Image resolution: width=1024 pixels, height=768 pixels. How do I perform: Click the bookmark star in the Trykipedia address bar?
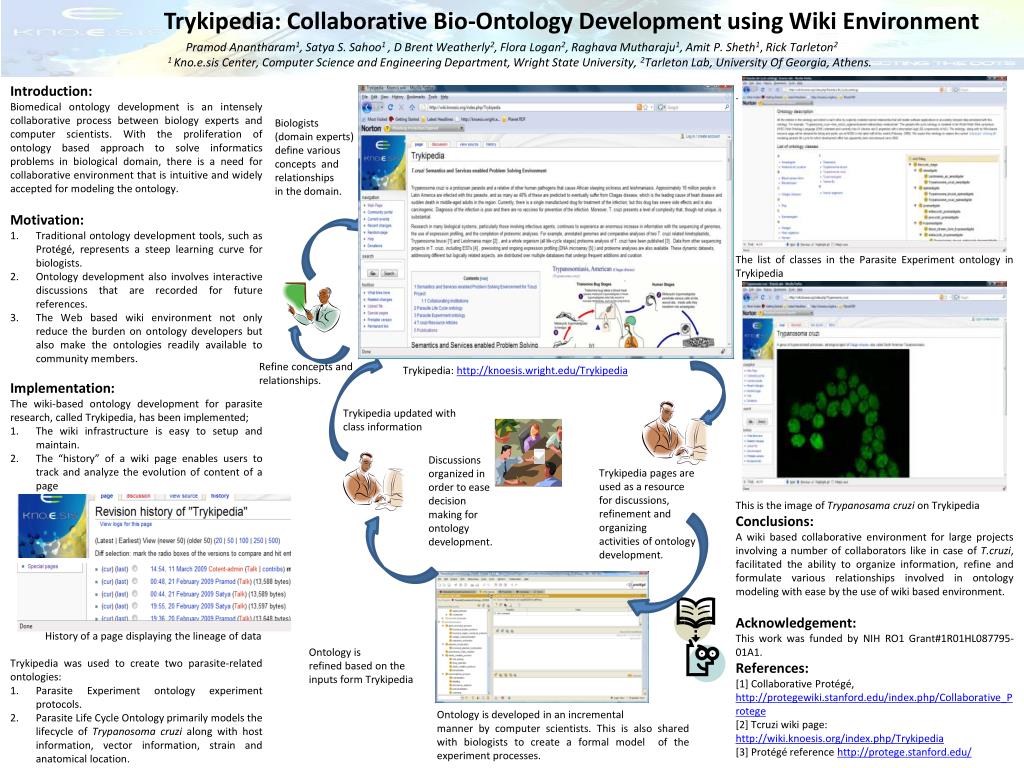pyautogui.click(x=645, y=107)
